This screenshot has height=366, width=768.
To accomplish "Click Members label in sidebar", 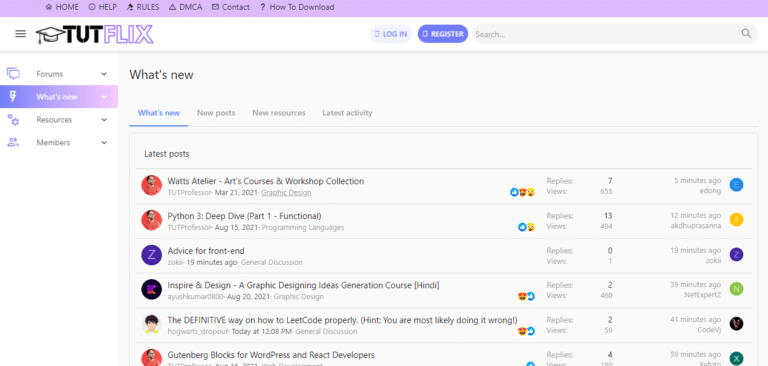I will click(53, 143).
